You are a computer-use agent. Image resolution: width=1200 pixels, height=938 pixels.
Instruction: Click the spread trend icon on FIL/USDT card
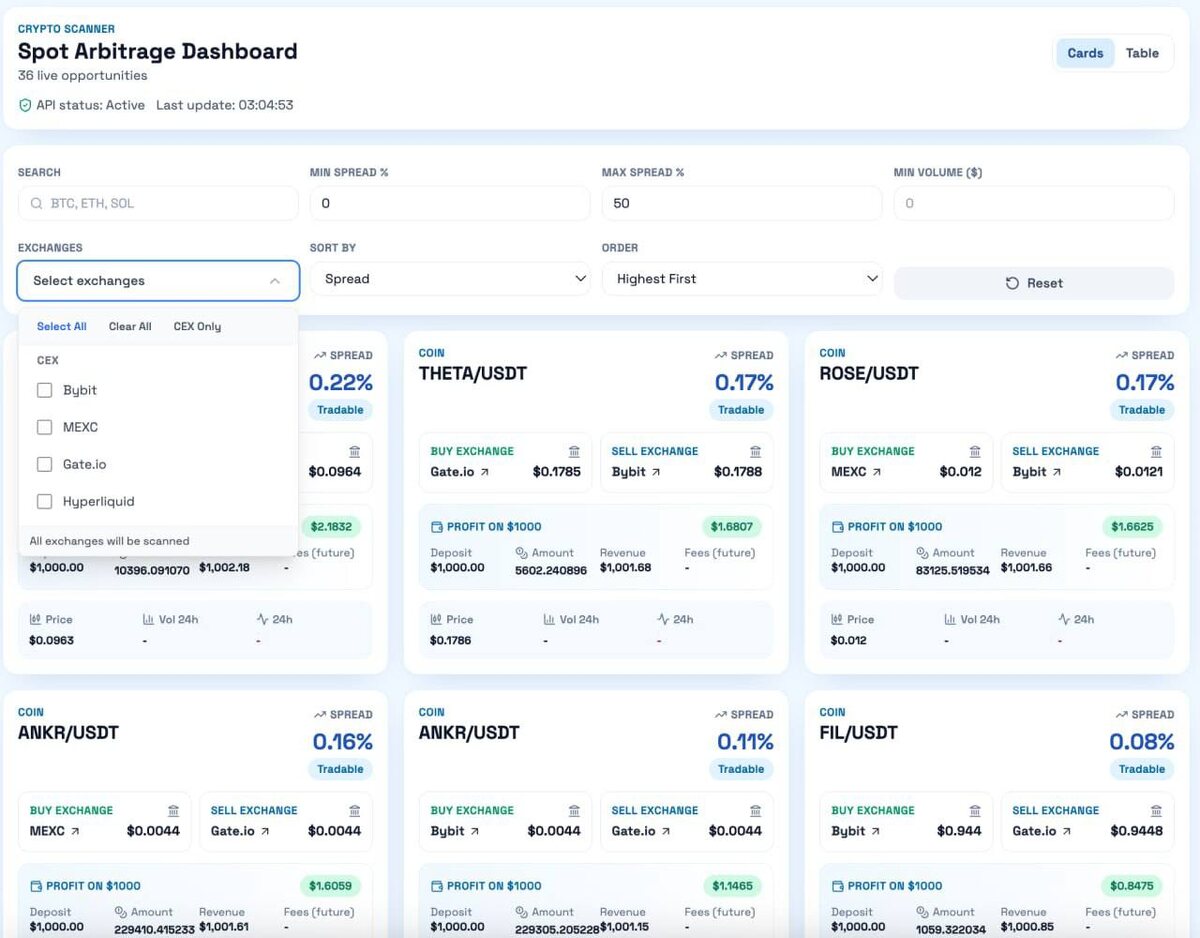tap(1122, 714)
